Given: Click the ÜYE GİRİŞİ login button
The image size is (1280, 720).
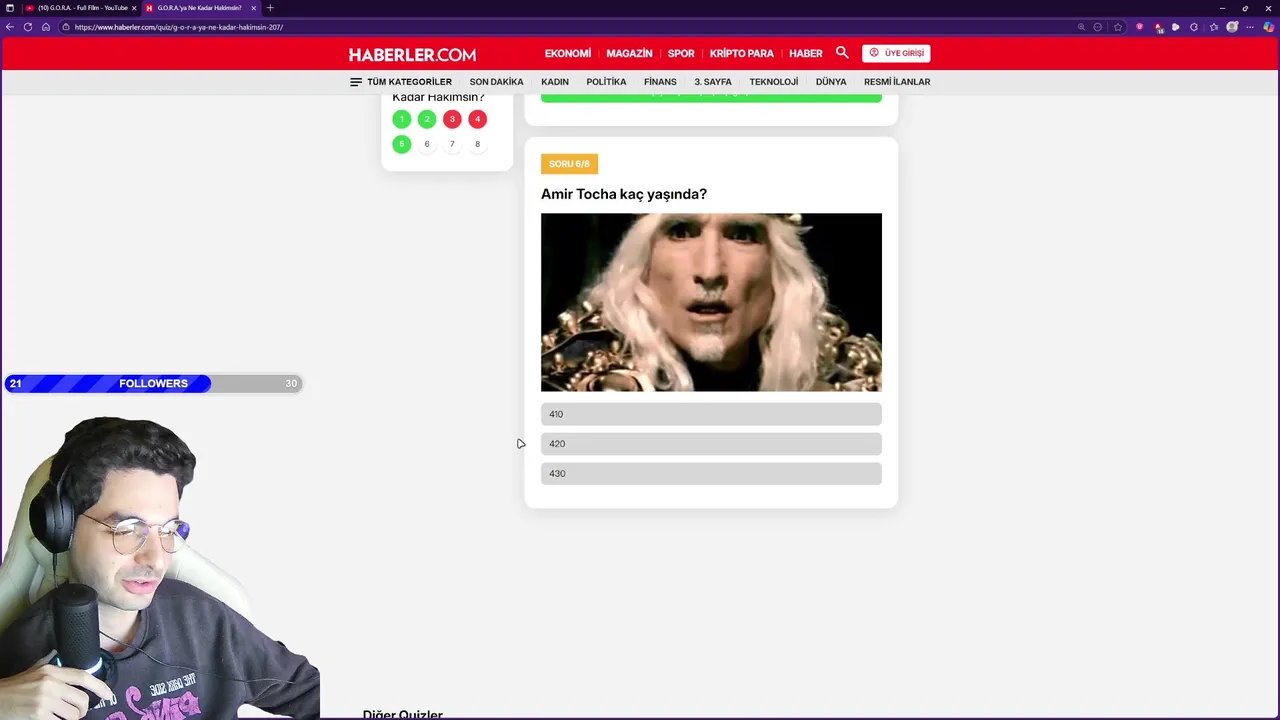Looking at the screenshot, I should tap(896, 53).
